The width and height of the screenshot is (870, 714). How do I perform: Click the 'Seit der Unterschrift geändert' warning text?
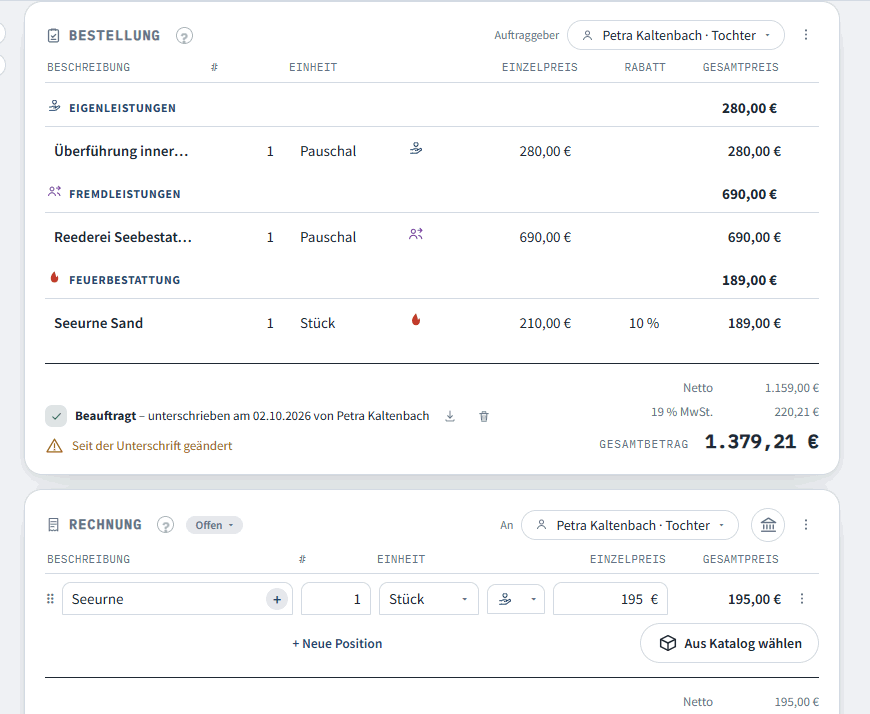[x=152, y=445]
